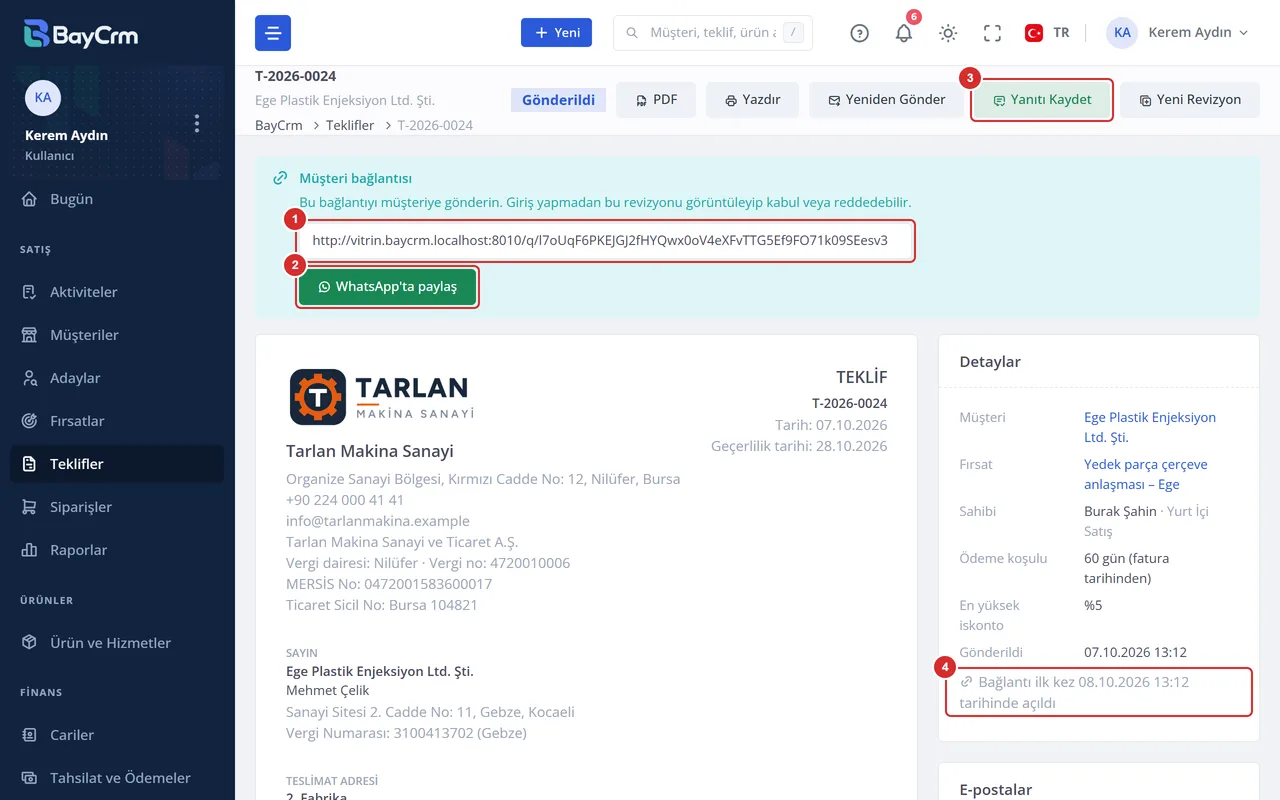Select Fırsatlar in sidebar
The height and width of the screenshot is (800, 1280).
point(117,421)
